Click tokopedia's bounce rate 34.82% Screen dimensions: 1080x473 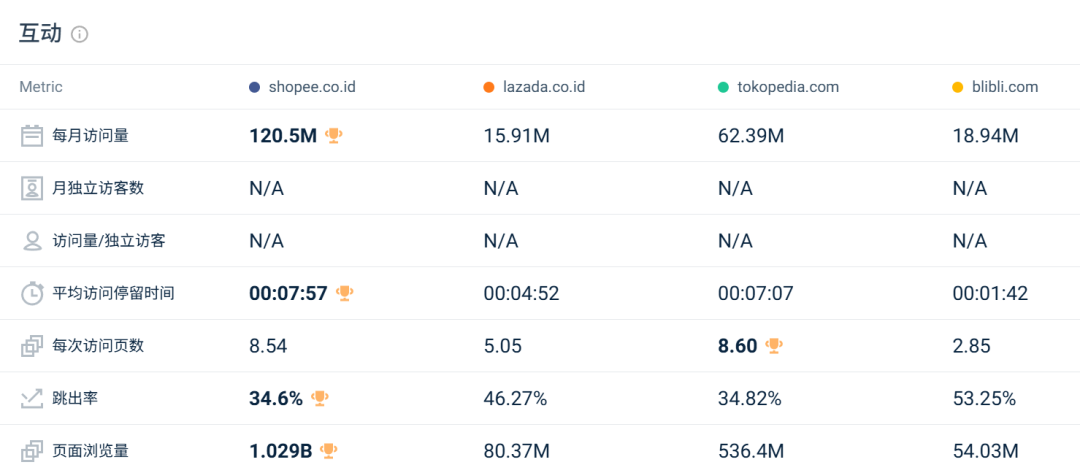[749, 398]
